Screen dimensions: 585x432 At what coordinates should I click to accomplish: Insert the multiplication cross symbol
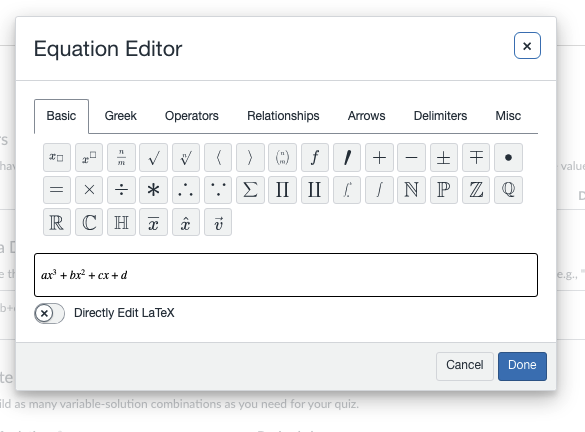click(x=89, y=190)
